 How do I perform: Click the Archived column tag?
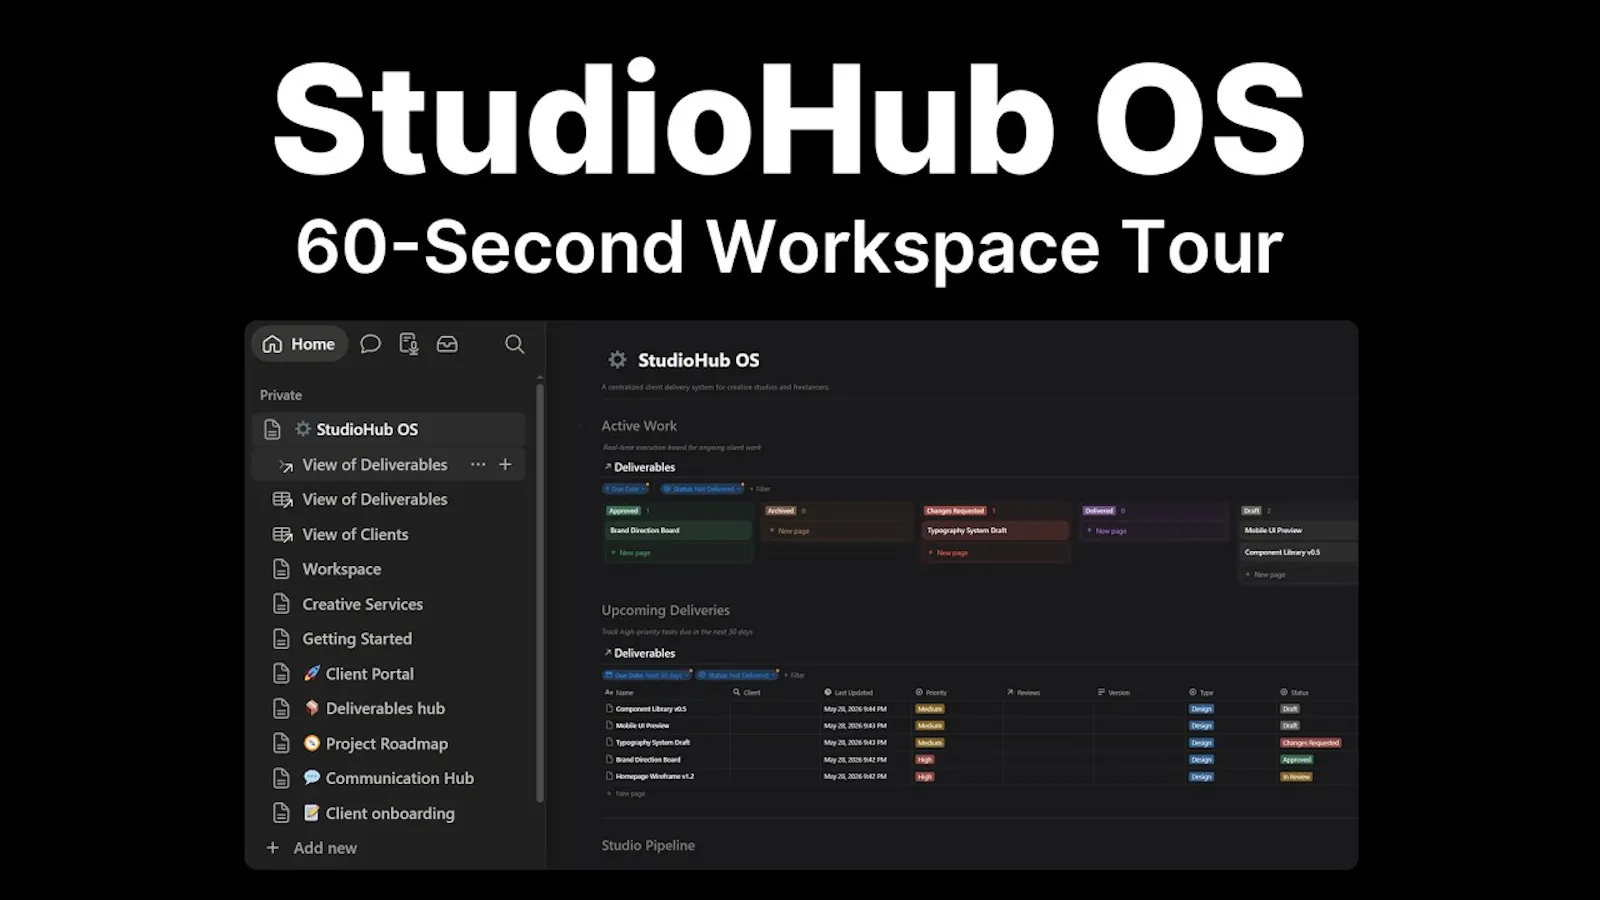[x=781, y=511]
